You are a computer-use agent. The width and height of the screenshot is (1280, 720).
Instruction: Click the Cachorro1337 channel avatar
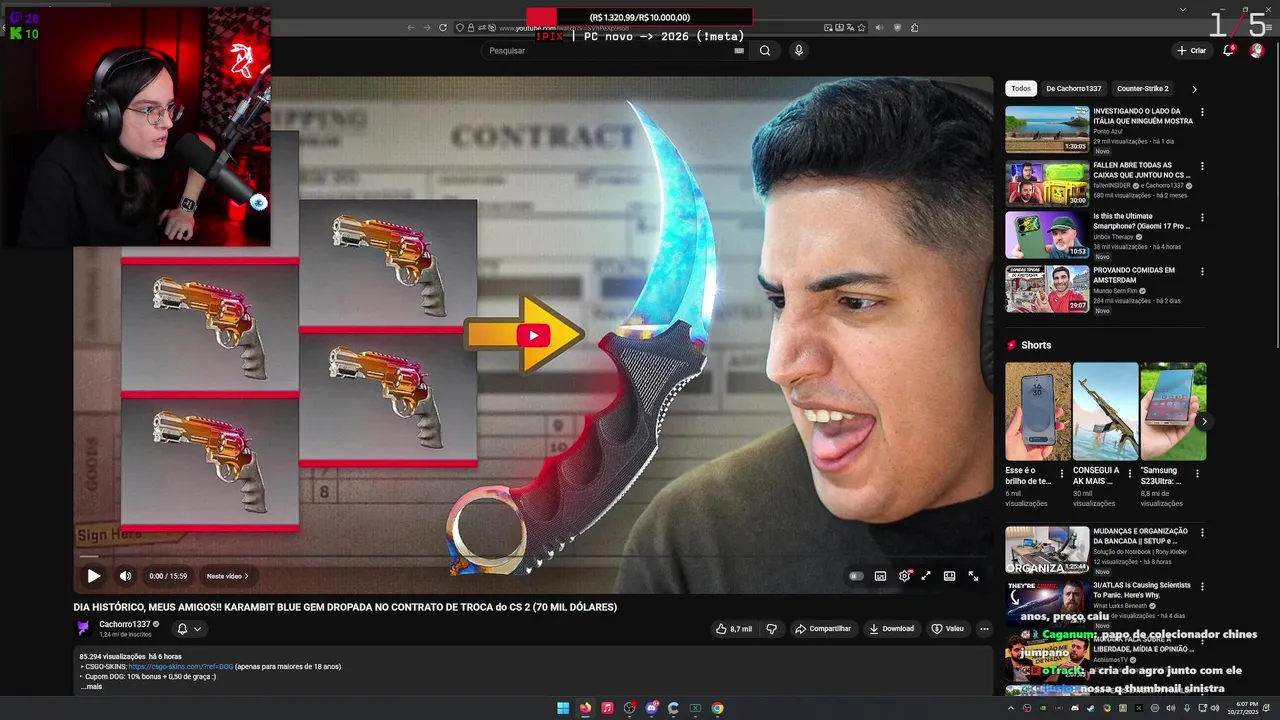point(84,628)
